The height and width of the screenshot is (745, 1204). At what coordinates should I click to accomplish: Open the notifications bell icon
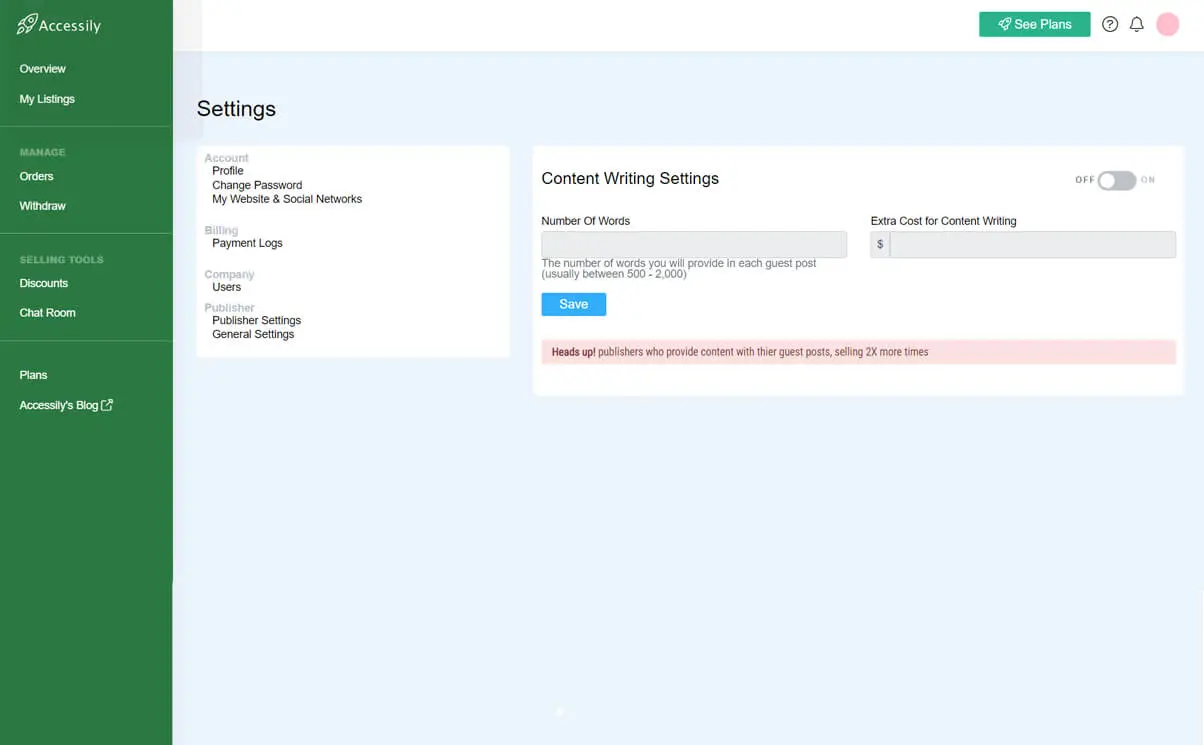[x=1137, y=24]
